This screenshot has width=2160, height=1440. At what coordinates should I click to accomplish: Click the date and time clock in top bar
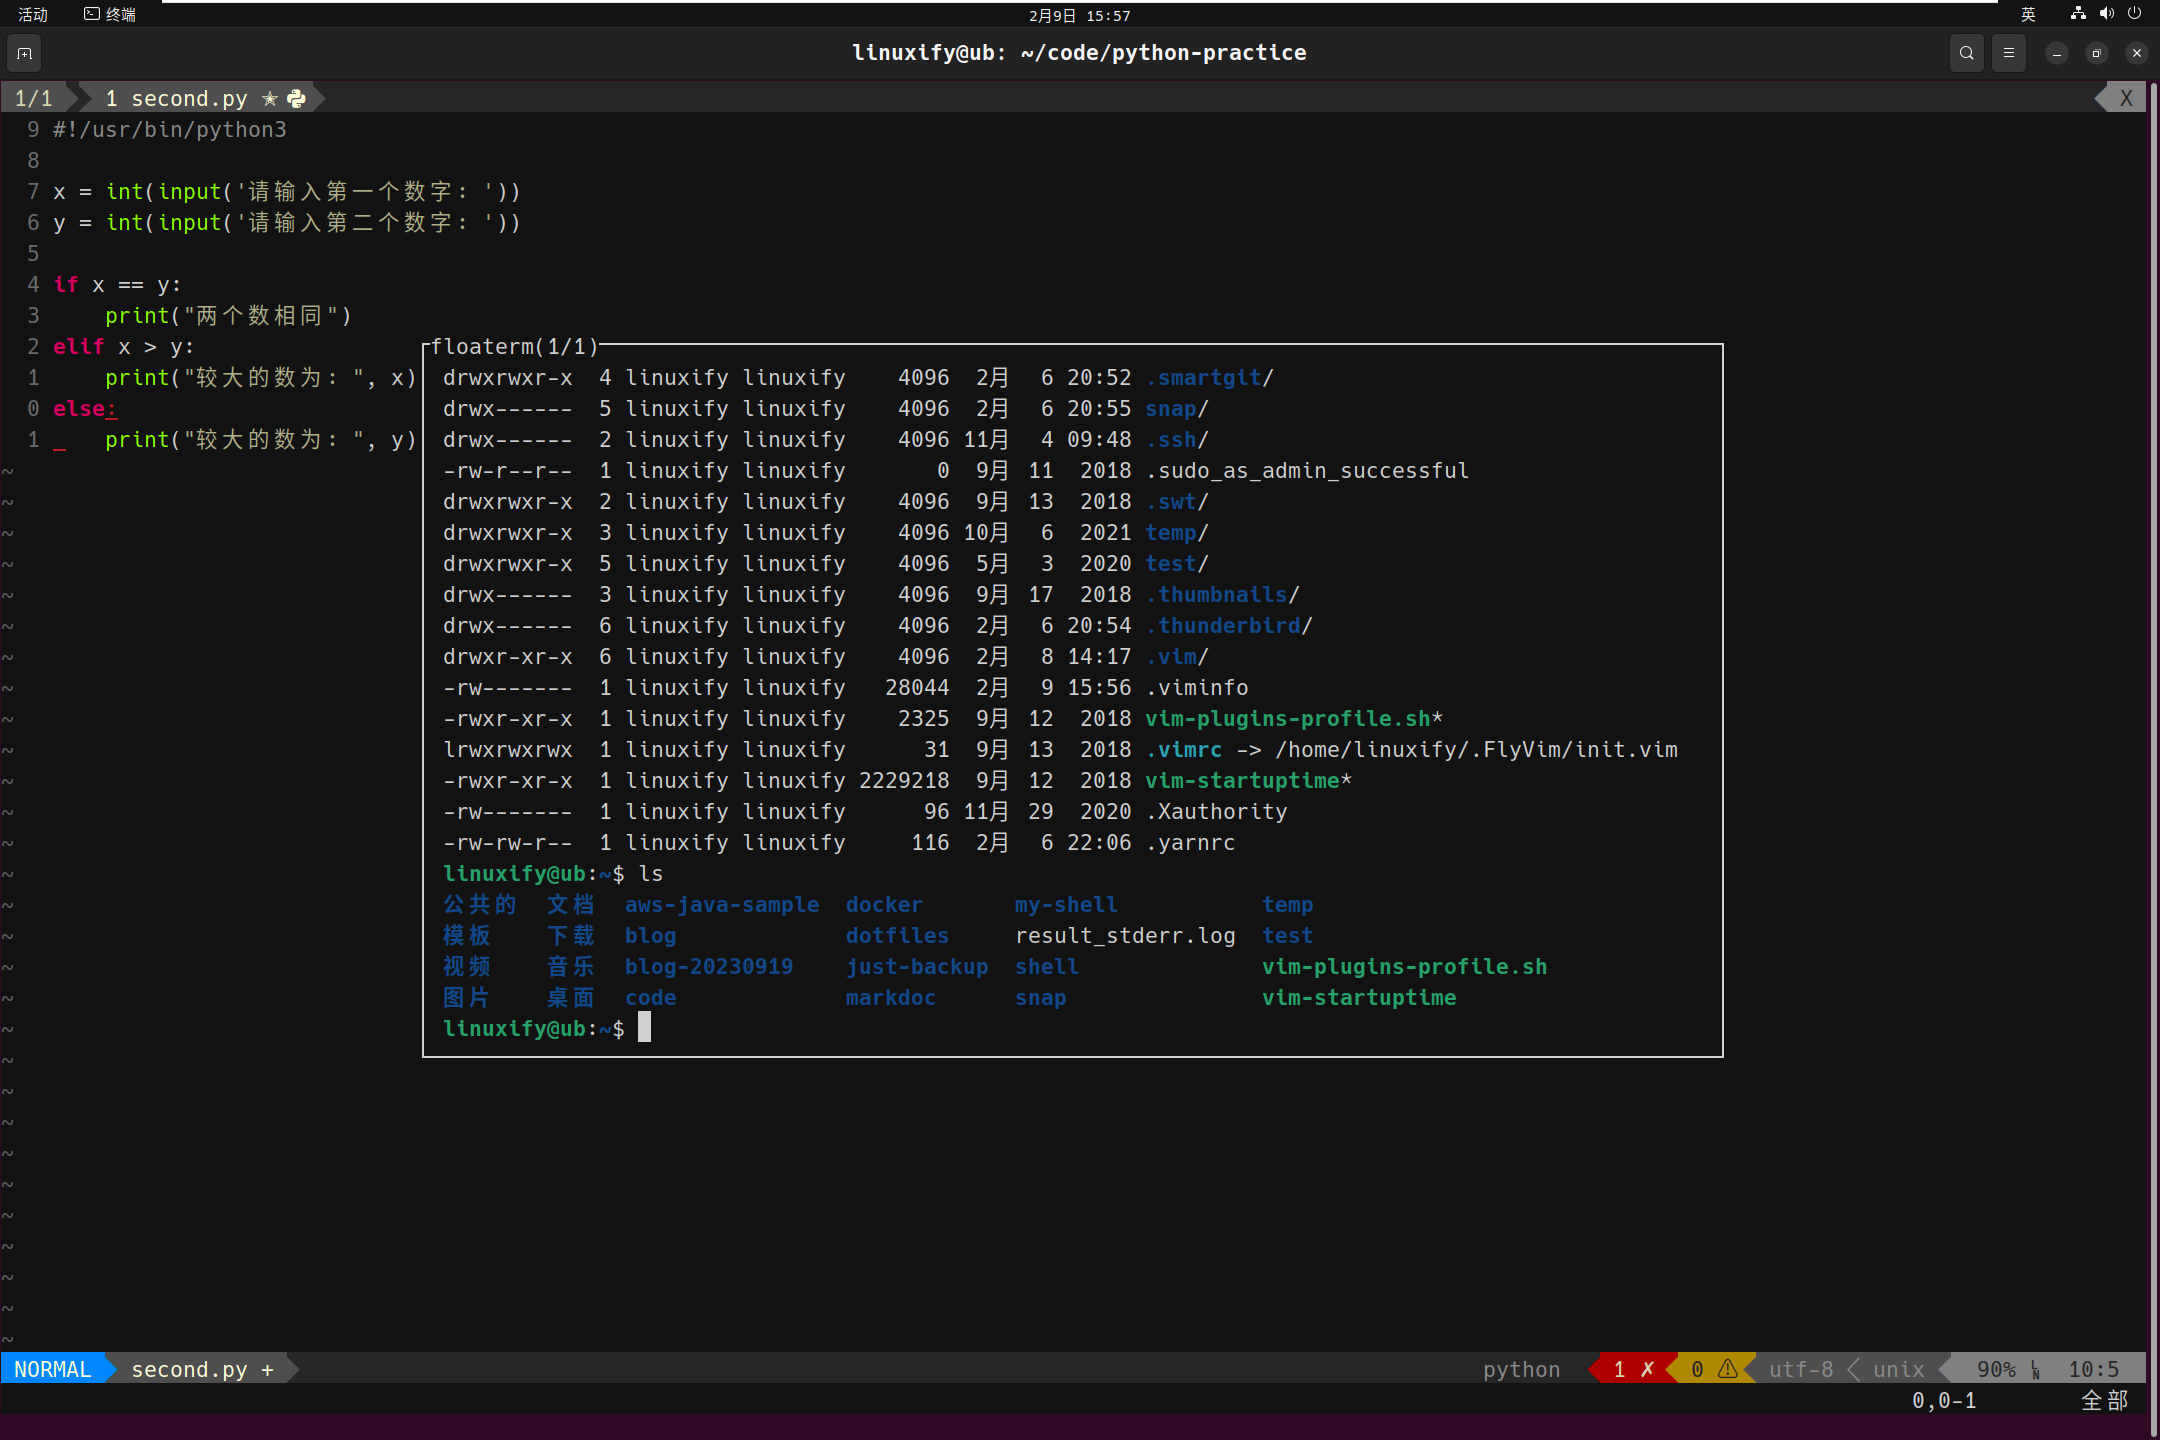[1079, 15]
